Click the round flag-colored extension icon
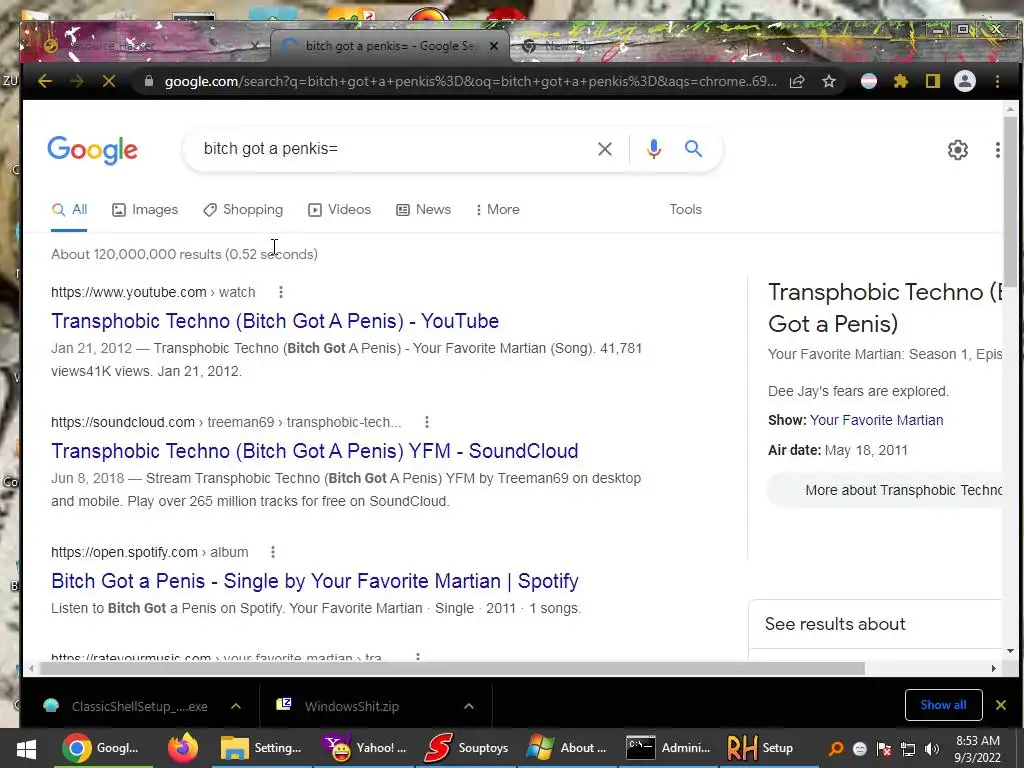Image resolution: width=1024 pixels, height=768 pixels. tap(869, 82)
